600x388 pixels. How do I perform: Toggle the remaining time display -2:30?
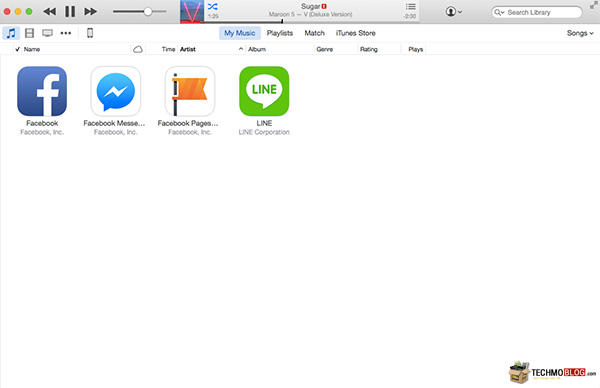pyautogui.click(x=409, y=16)
